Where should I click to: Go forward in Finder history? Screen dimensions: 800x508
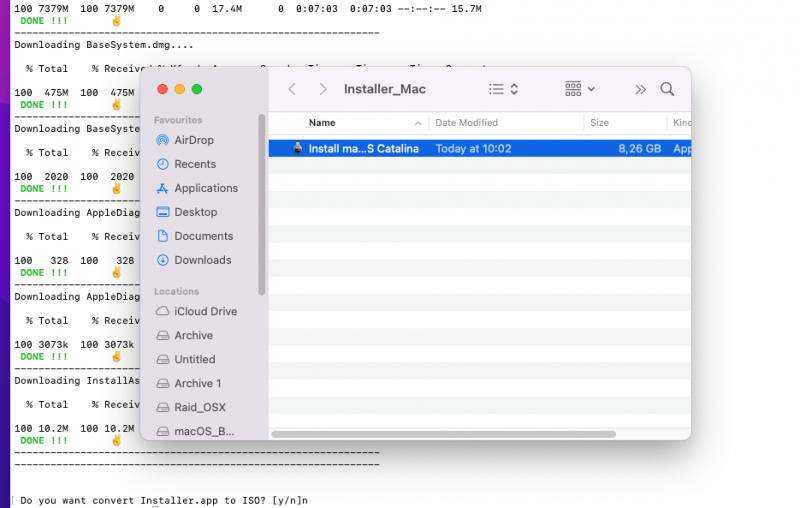click(323, 89)
